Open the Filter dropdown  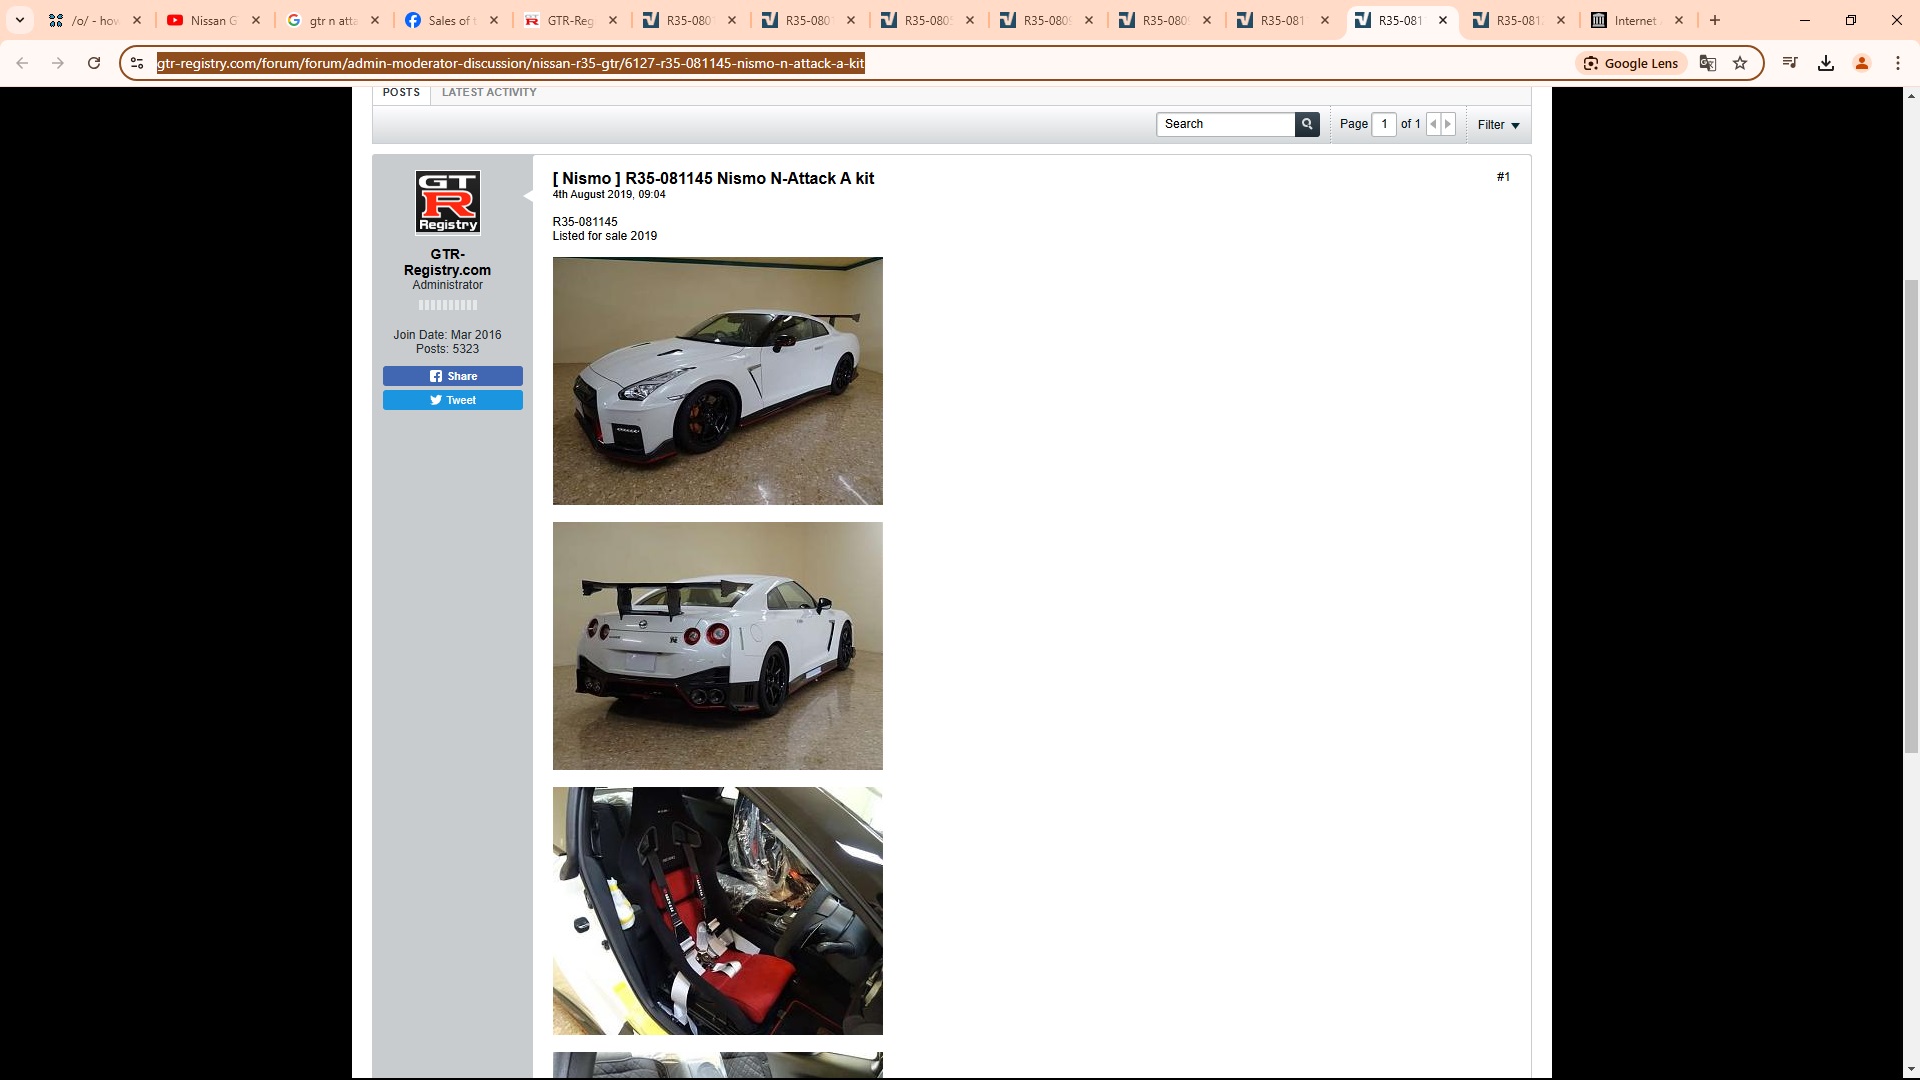[1498, 125]
